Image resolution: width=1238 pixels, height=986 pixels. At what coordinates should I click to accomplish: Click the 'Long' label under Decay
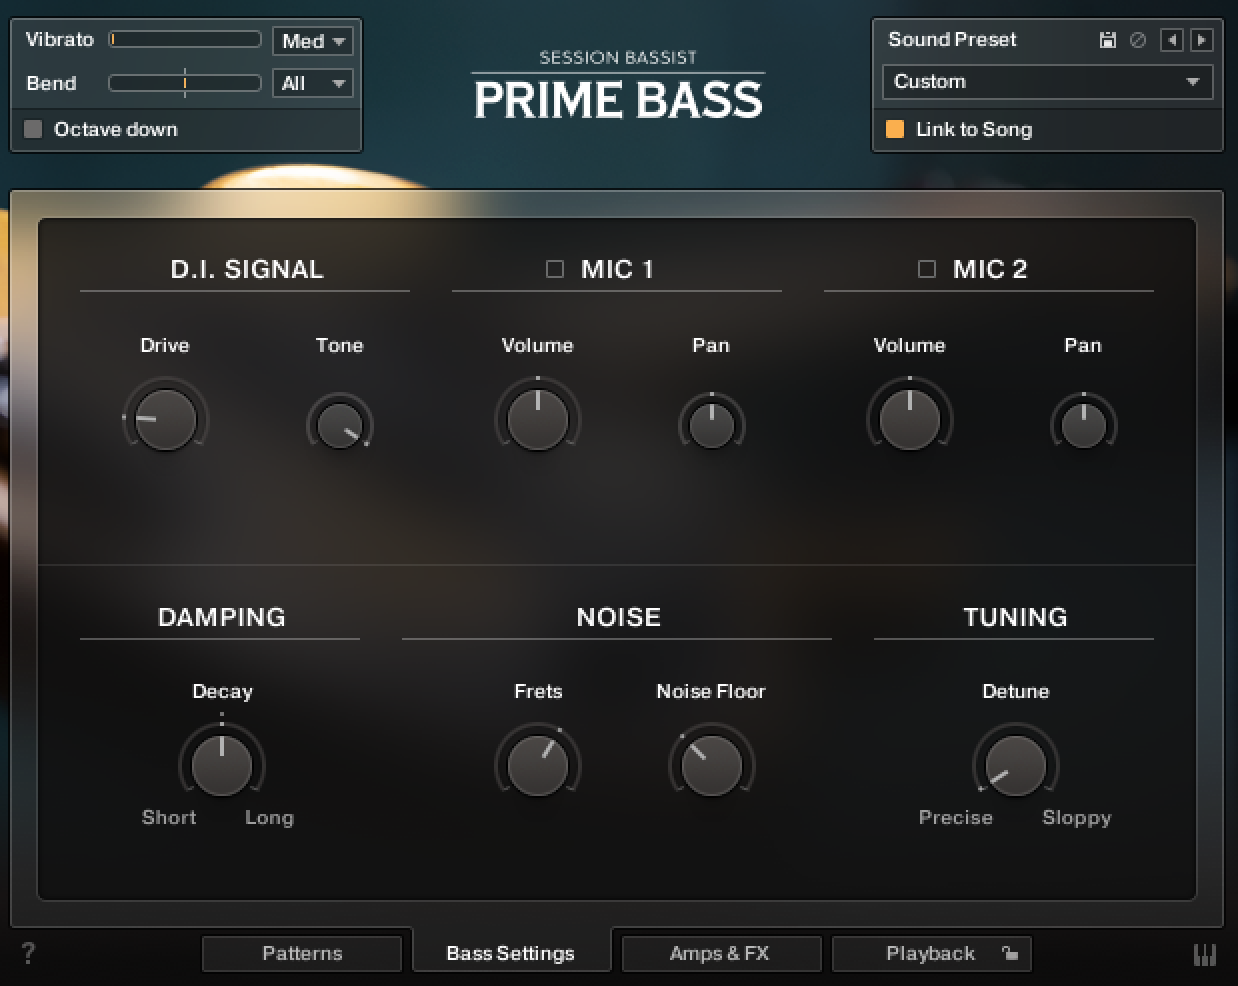pyautogui.click(x=270, y=817)
